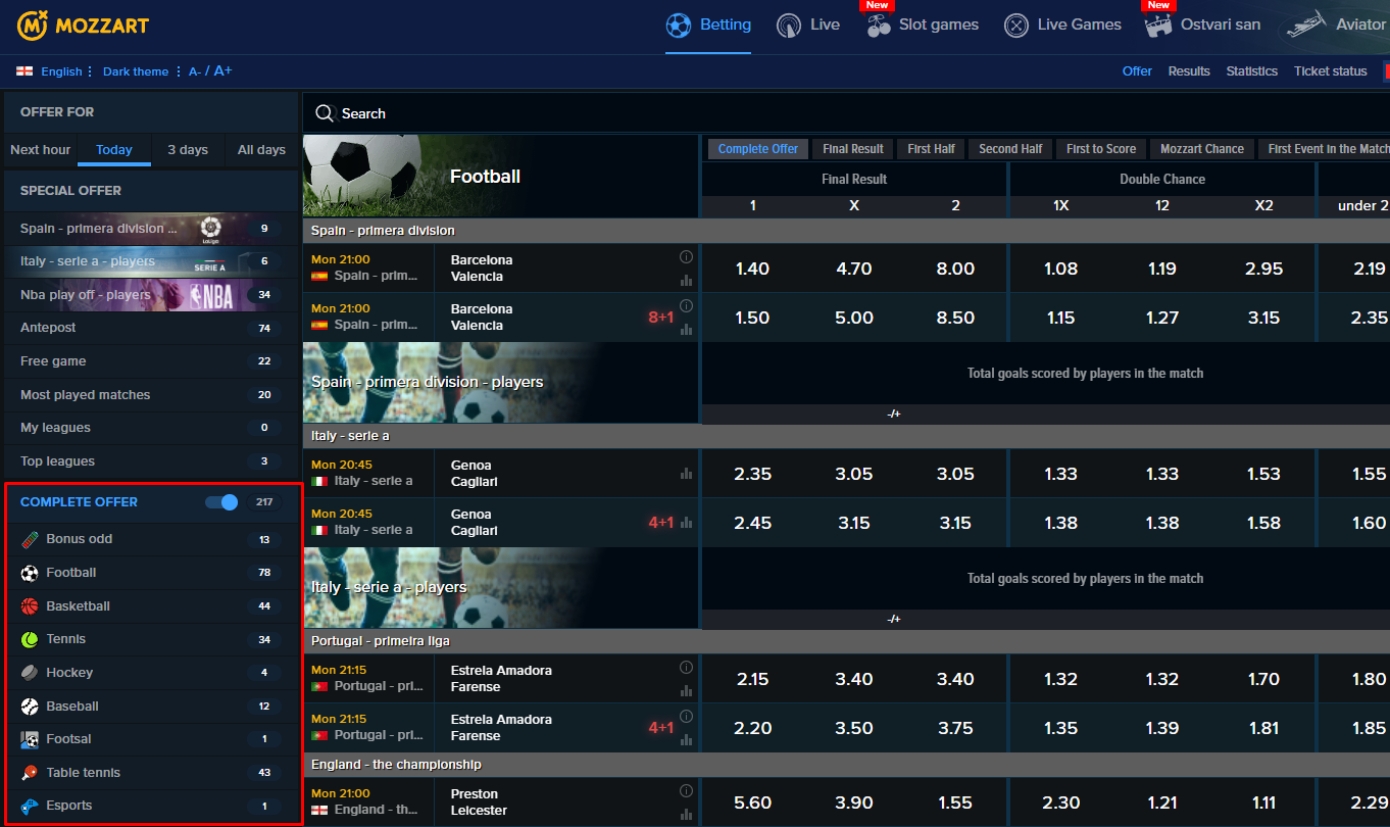Click the Mozzart logo
This screenshot has height=827, width=1390.
point(82,24)
